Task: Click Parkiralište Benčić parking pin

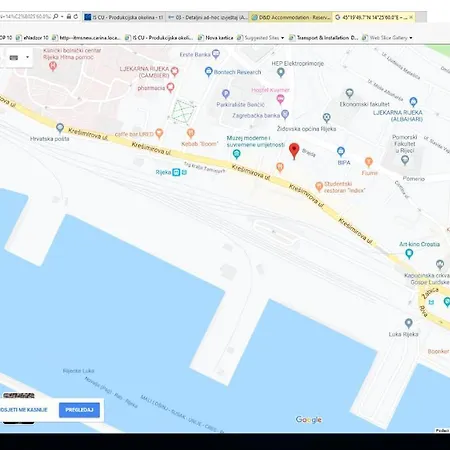Action: click(x=226, y=94)
